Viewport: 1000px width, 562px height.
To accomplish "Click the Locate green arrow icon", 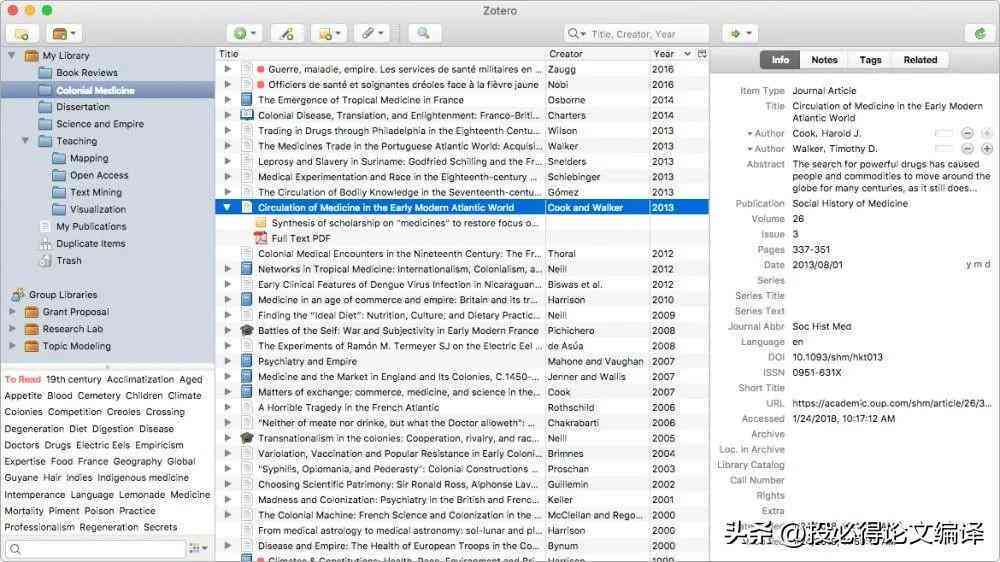I will tap(740, 33).
